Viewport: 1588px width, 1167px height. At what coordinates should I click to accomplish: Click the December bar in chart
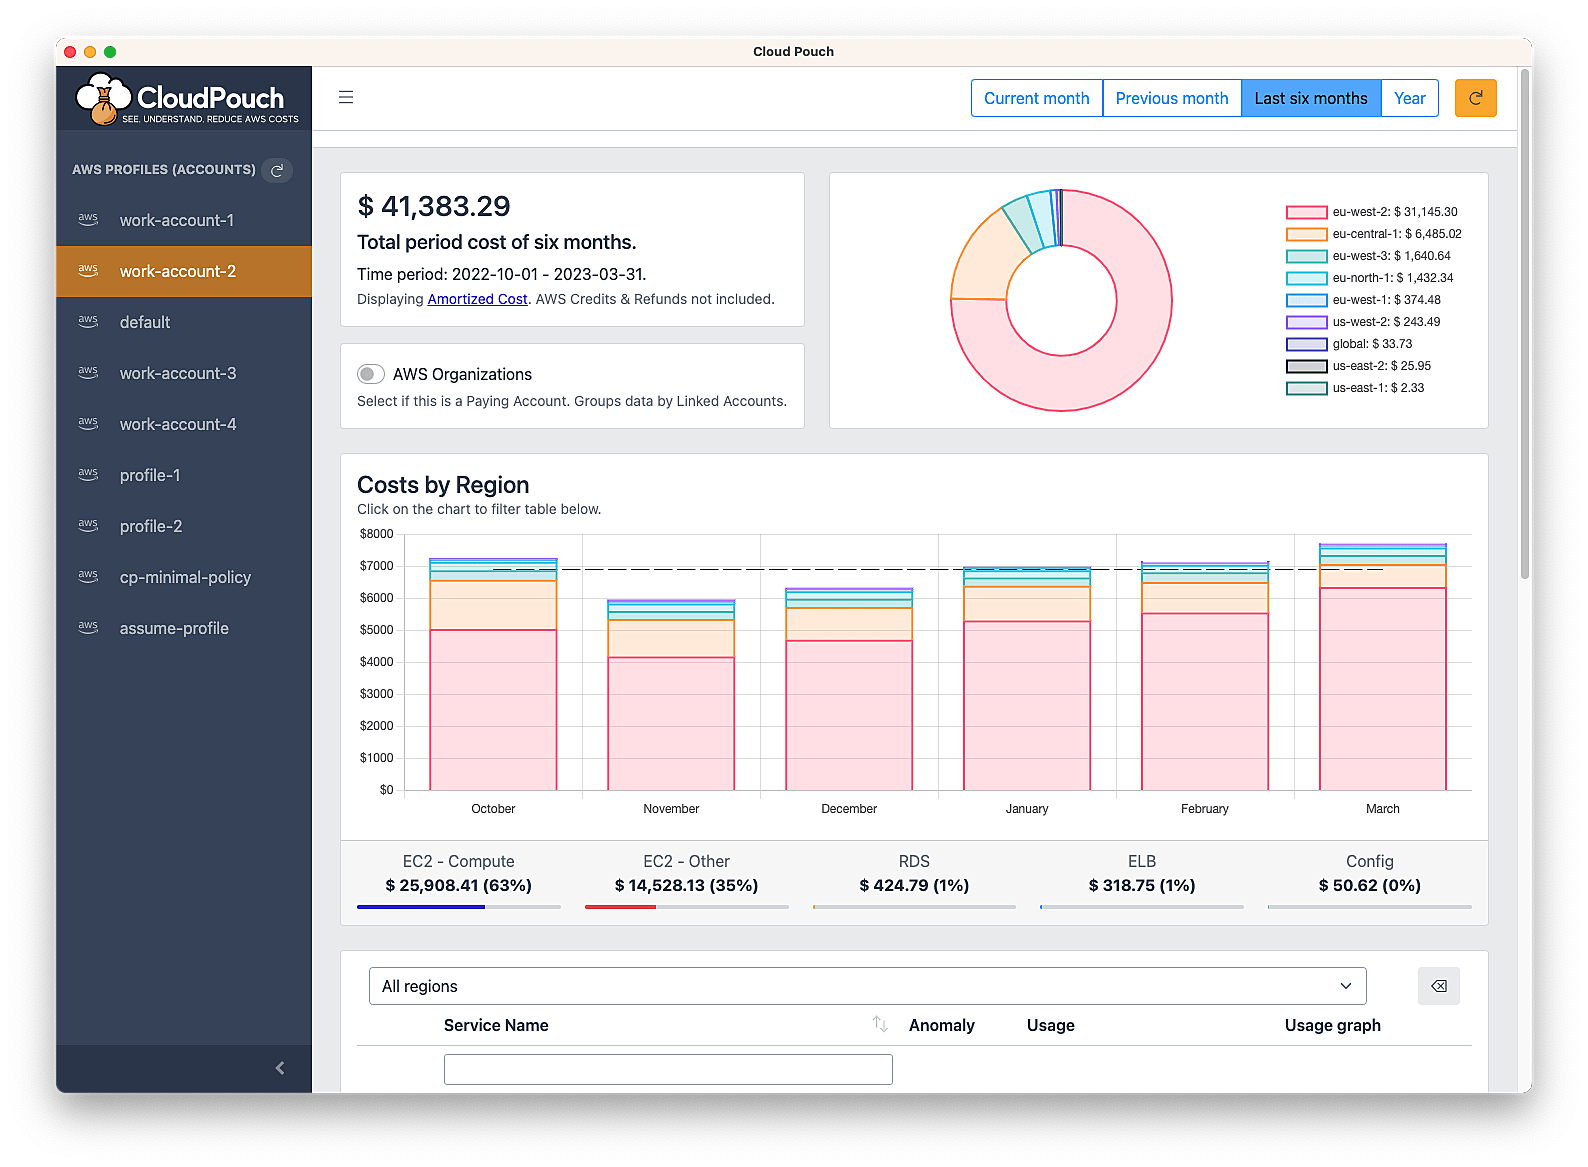click(x=849, y=689)
